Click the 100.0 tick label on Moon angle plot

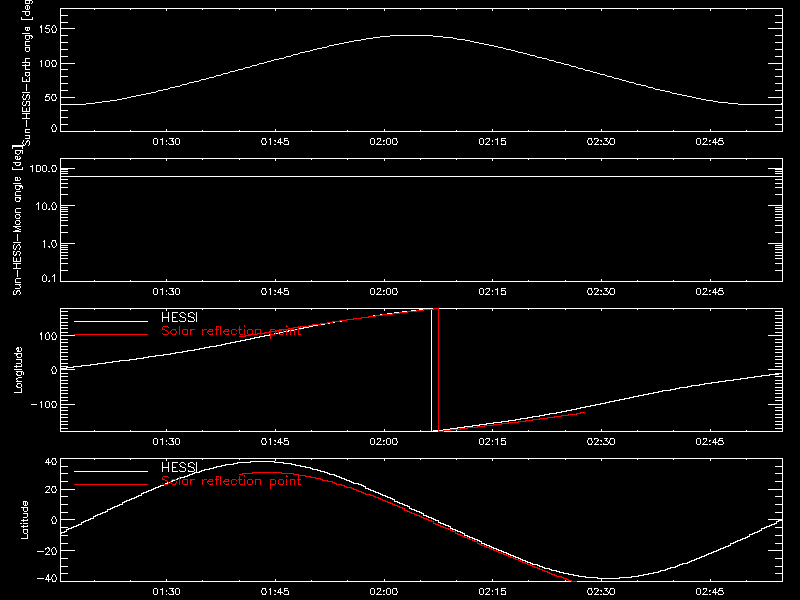coord(43,169)
